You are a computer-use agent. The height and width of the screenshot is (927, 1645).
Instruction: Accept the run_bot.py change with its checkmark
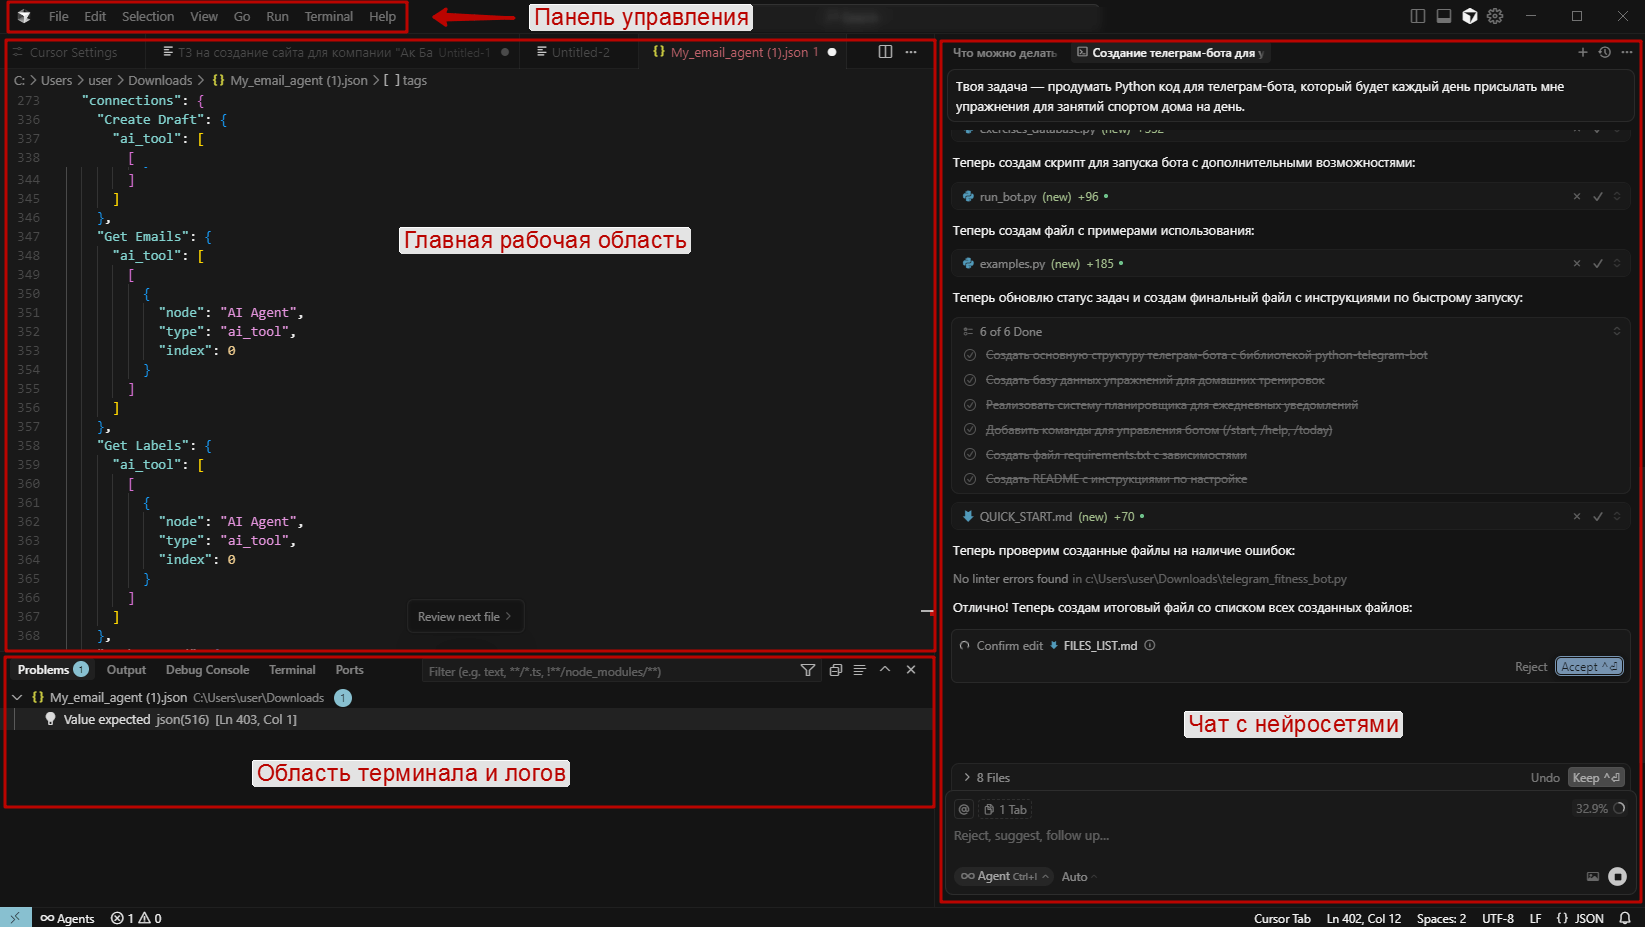(x=1598, y=197)
